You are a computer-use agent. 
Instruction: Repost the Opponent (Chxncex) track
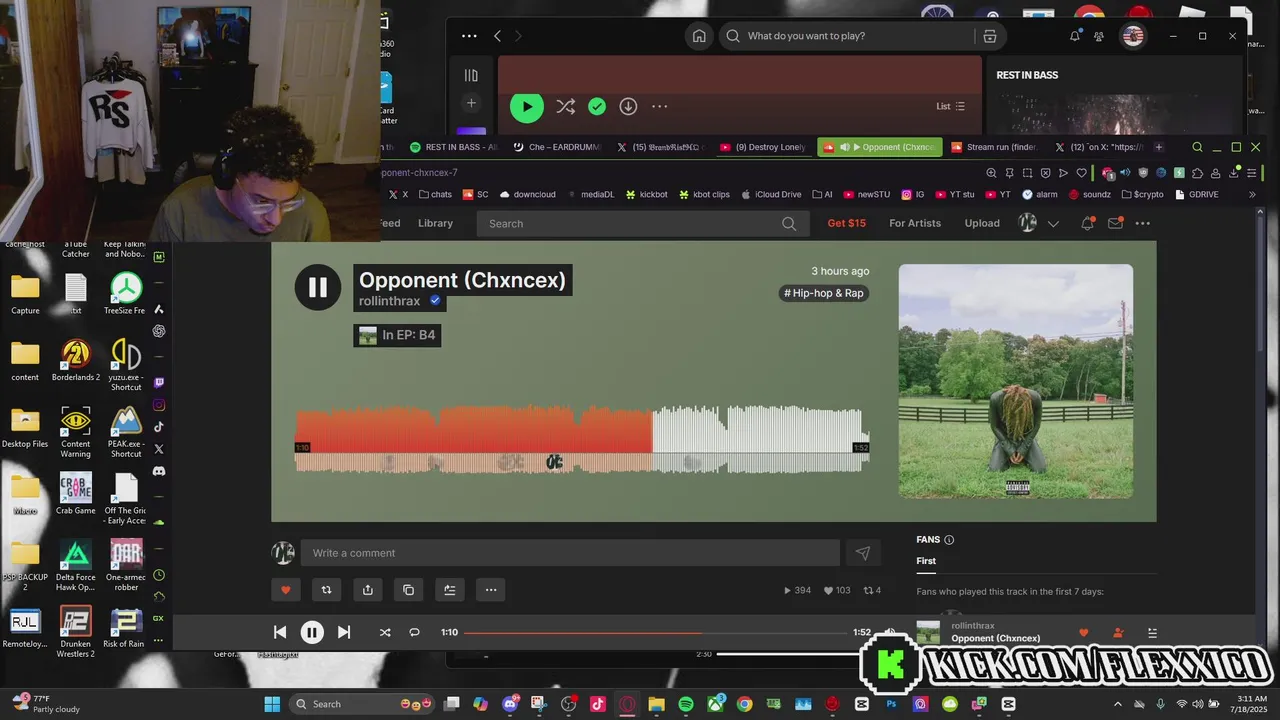(326, 590)
